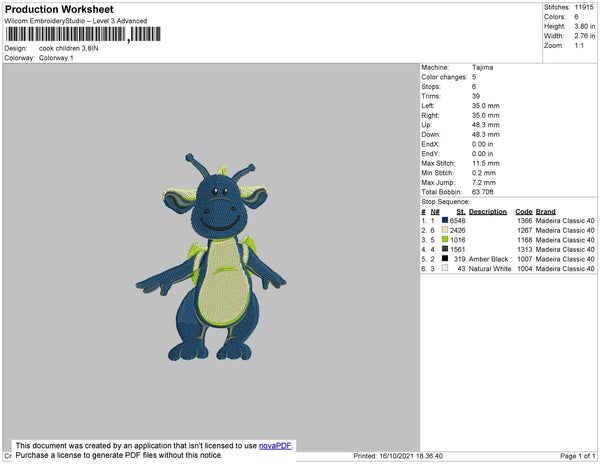Choose the Amber Black color swatch

[445, 259]
